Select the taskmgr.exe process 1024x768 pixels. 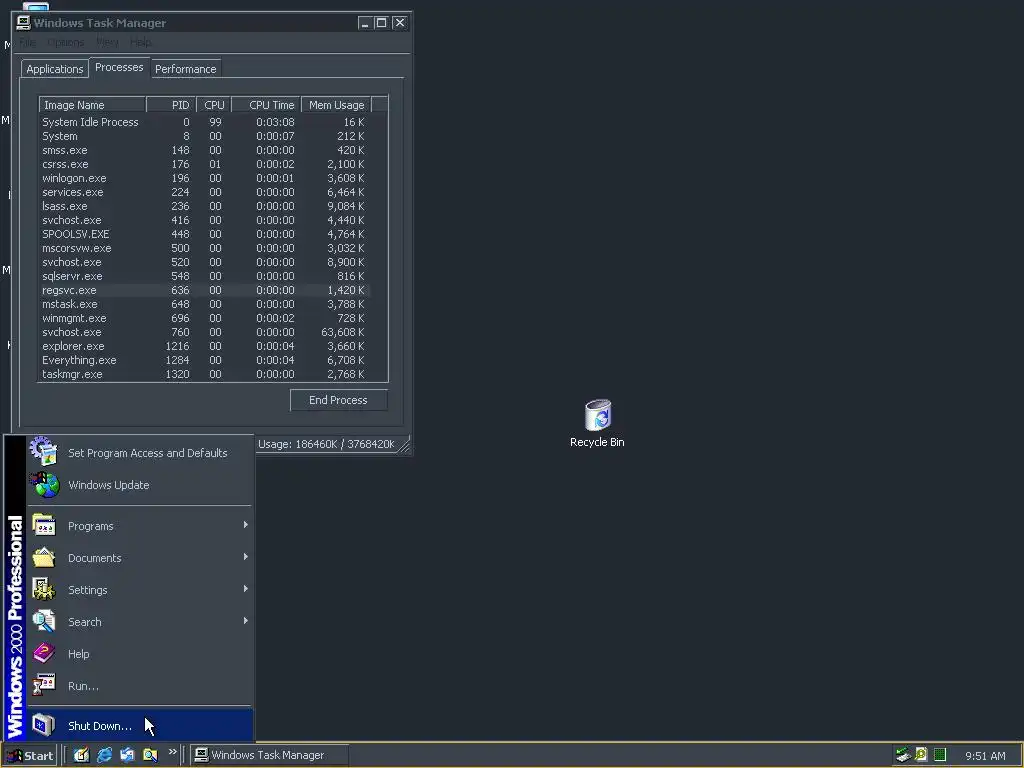[x=204, y=374]
